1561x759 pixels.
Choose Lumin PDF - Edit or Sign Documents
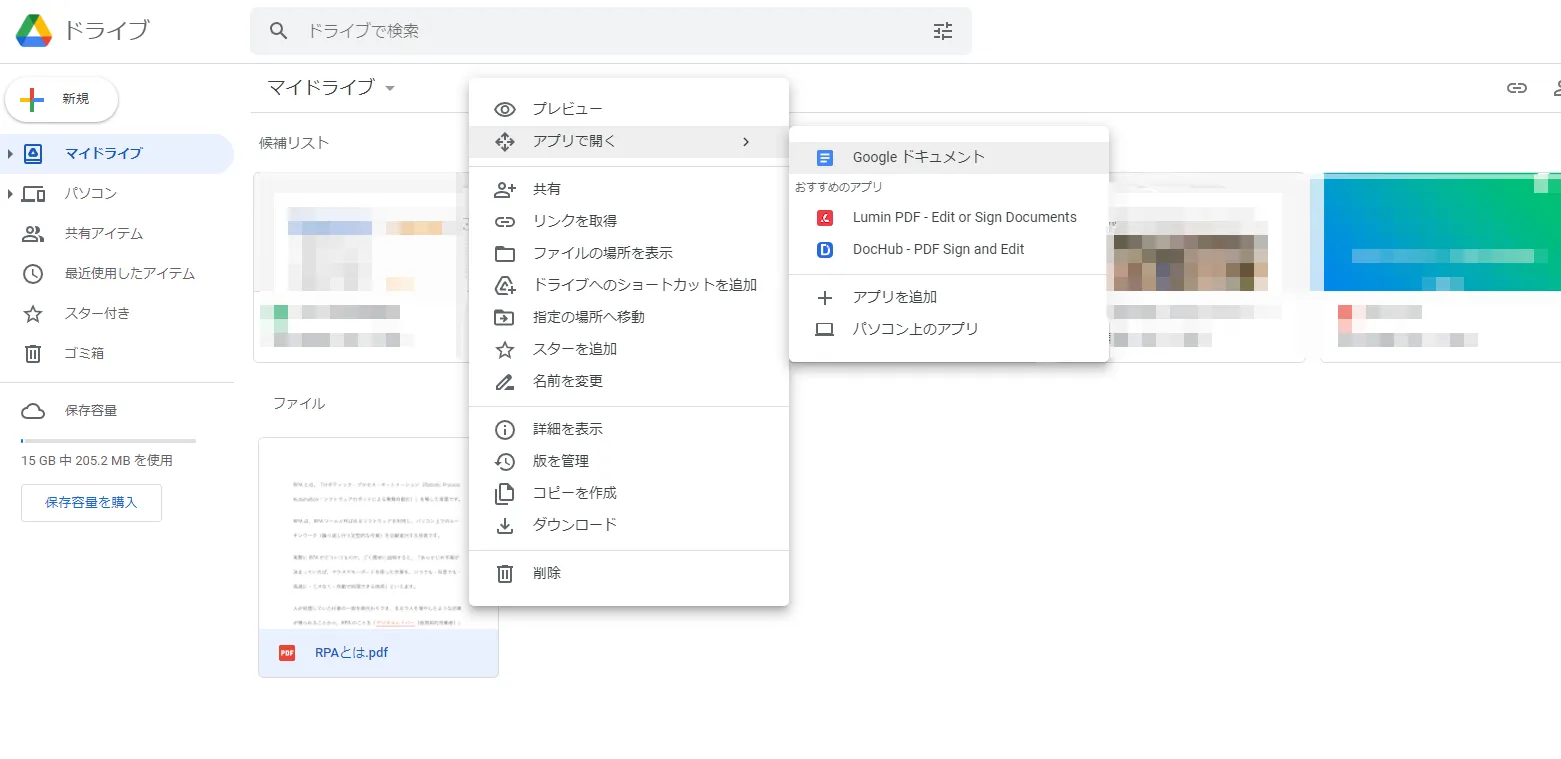(949, 217)
